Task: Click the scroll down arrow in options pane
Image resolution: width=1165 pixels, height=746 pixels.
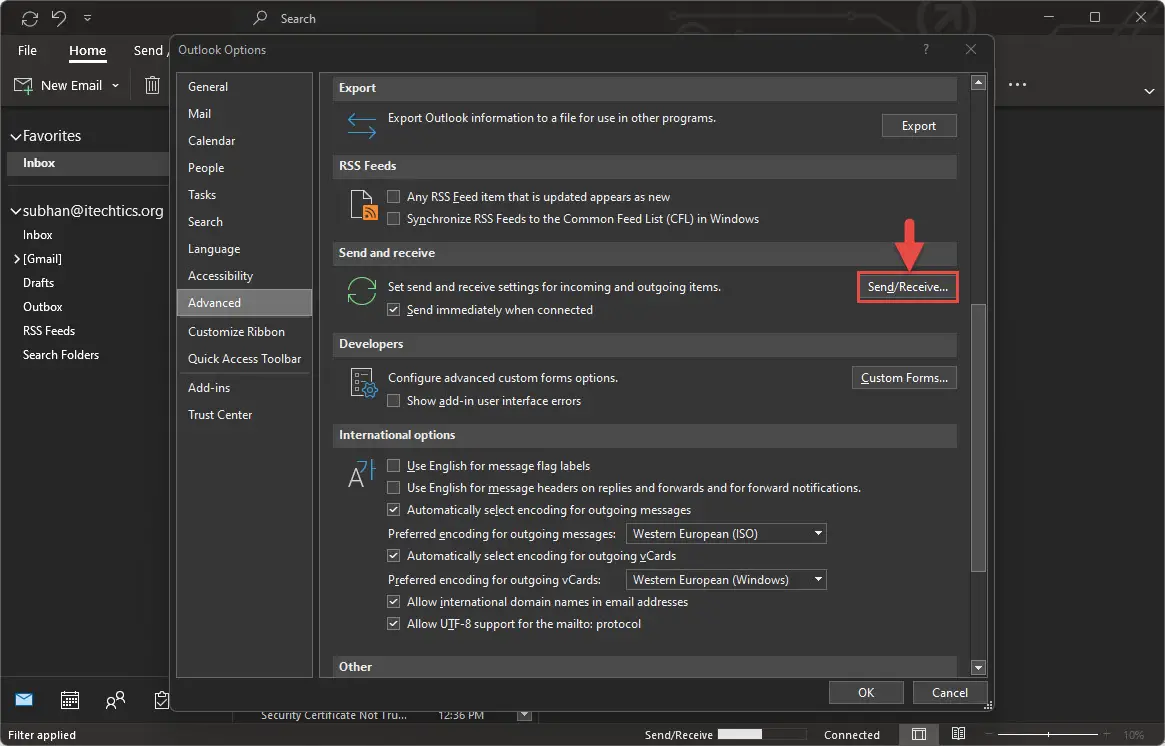Action: (x=979, y=667)
